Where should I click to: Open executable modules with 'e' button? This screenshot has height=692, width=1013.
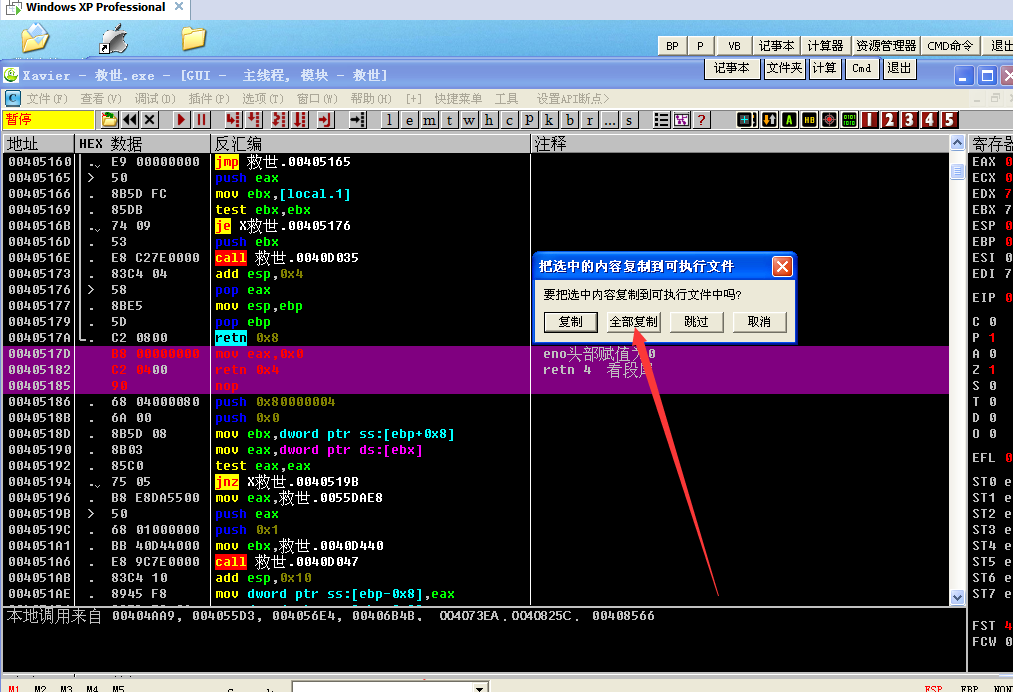pyautogui.click(x=409, y=120)
